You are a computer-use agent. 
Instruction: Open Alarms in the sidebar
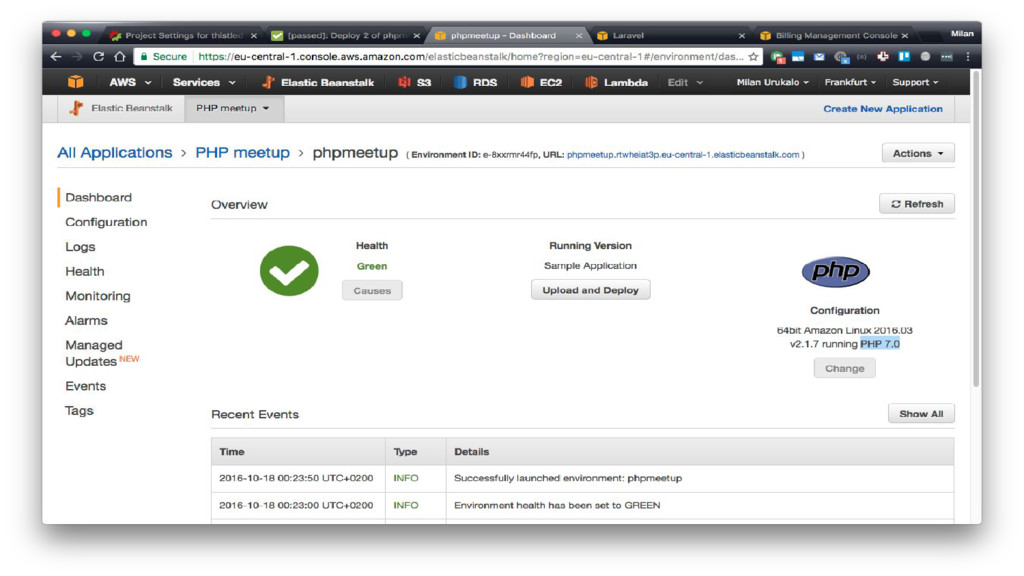(x=86, y=321)
